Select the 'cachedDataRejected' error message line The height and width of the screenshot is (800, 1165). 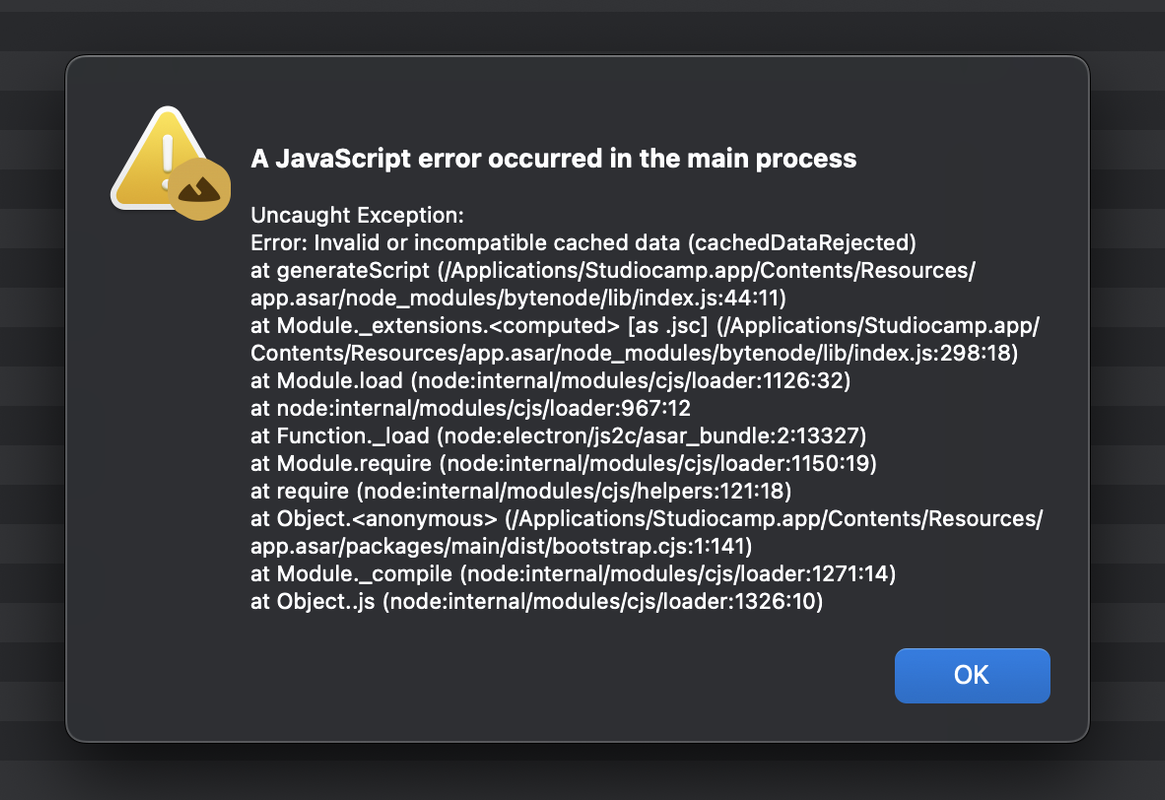click(x=583, y=243)
